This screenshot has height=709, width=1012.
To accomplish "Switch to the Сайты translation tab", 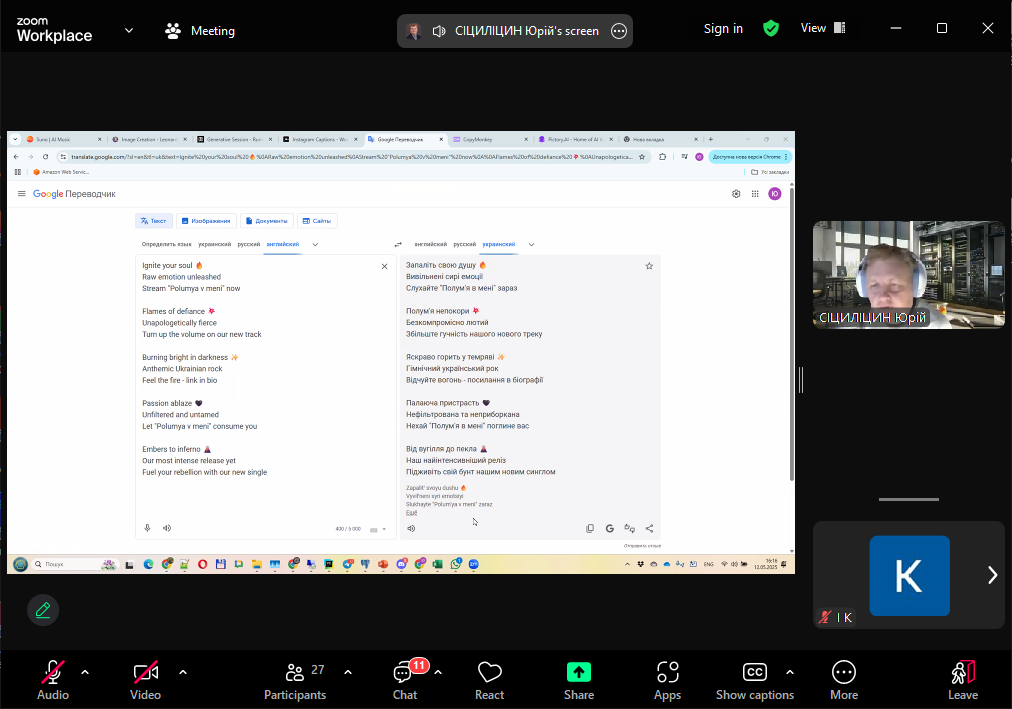I will coord(317,221).
